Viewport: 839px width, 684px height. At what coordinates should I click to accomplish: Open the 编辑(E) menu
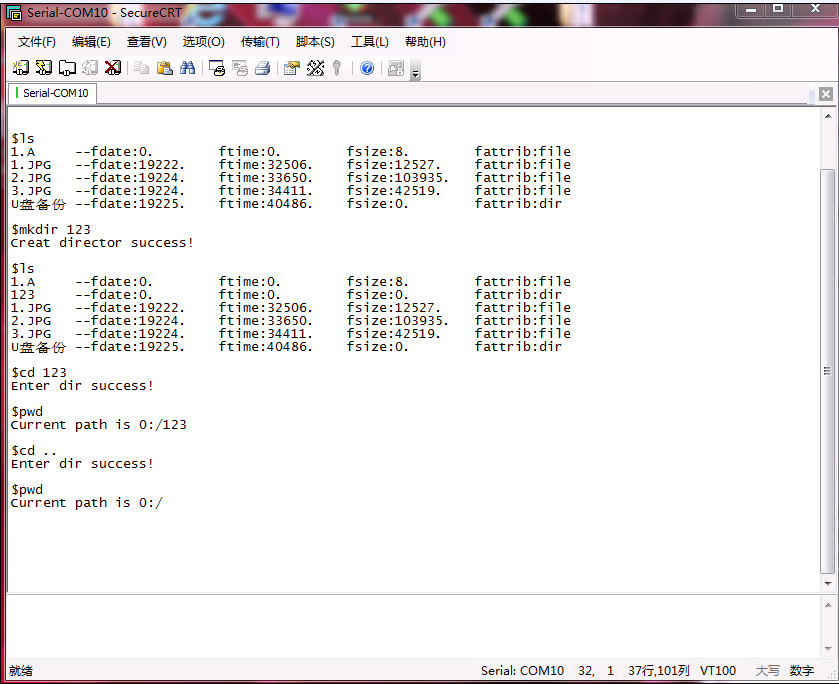pyautogui.click(x=91, y=42)
